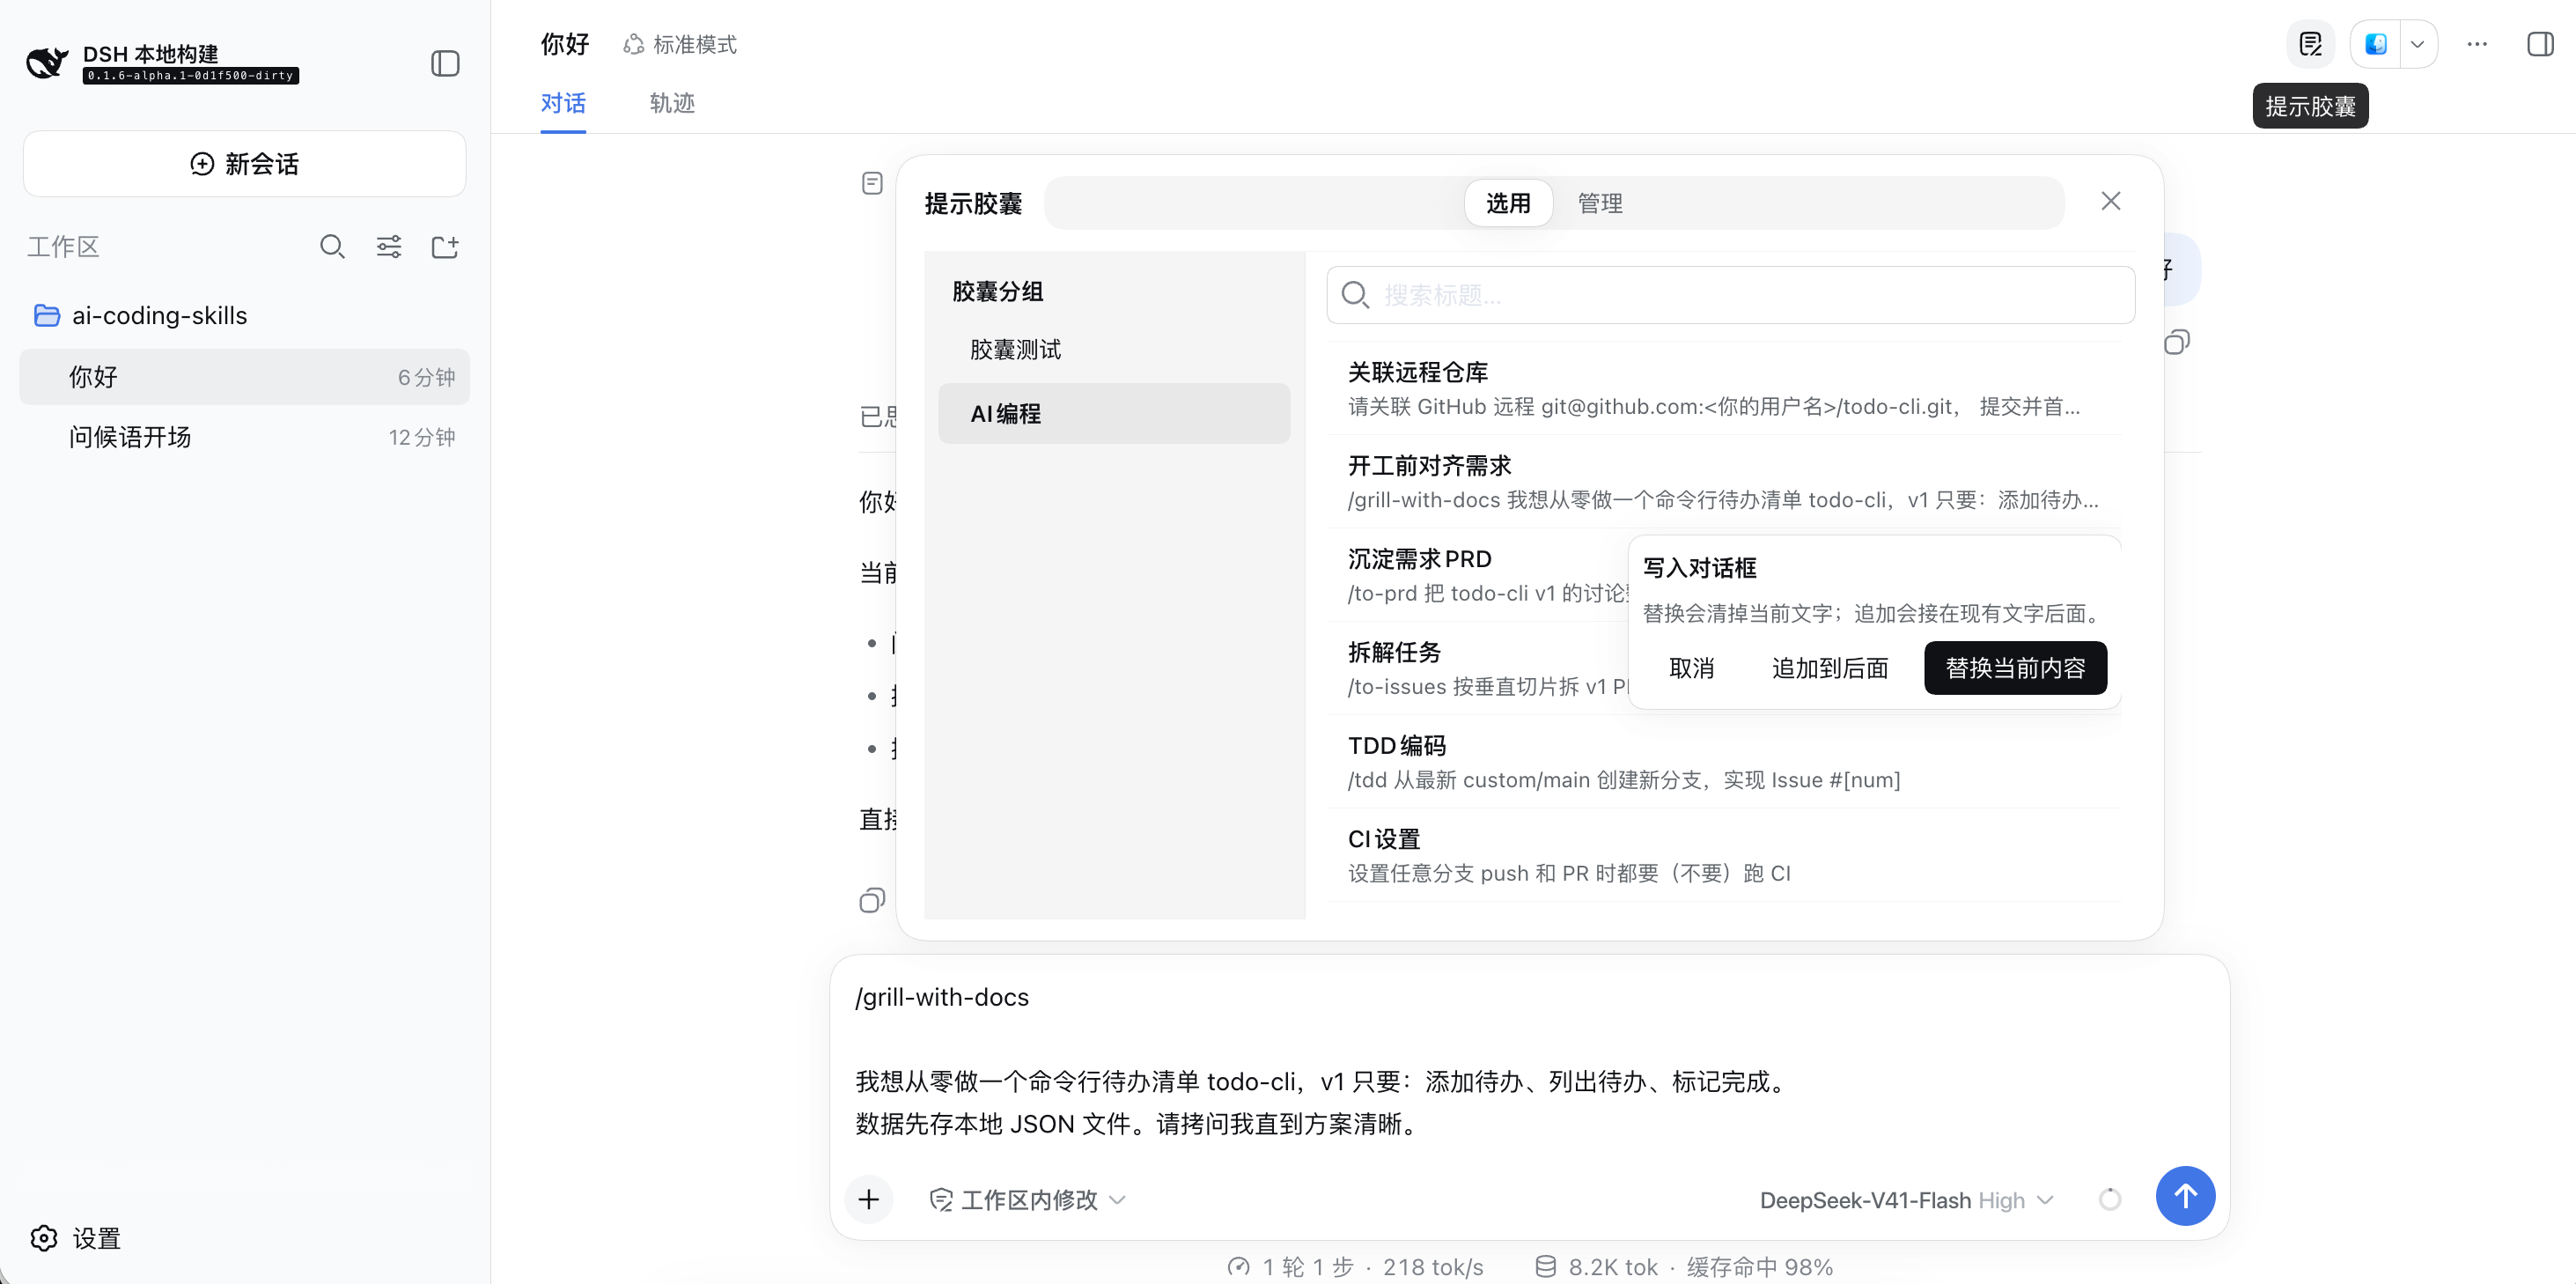The height and width of the screenshot is (1284, 2576).
Task: Select the 胶囊测试 group
Action: pyautogui.click(x=1114, y=349)
